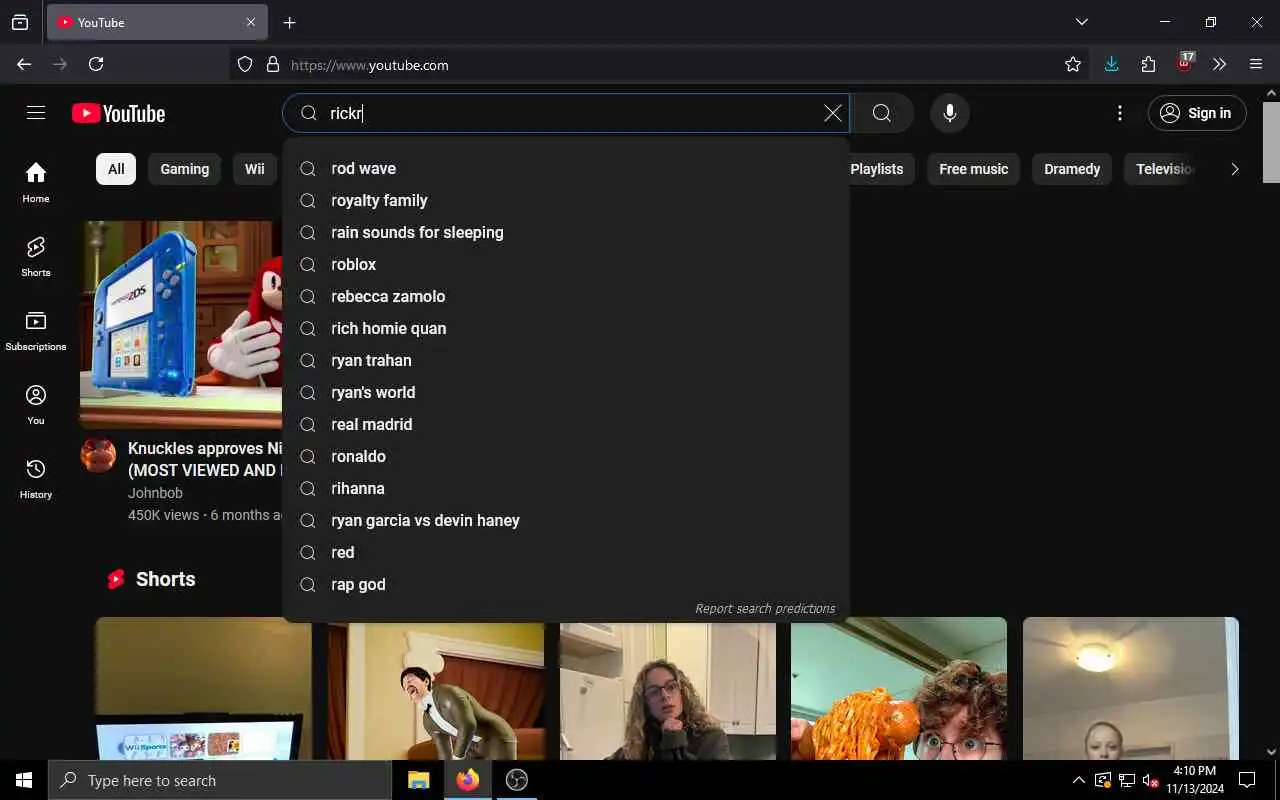Open the Knuckles Nintendo 2DS video thumbnail
The width and height of the screenshot is (1280, 800).
(x=181, y=325)
